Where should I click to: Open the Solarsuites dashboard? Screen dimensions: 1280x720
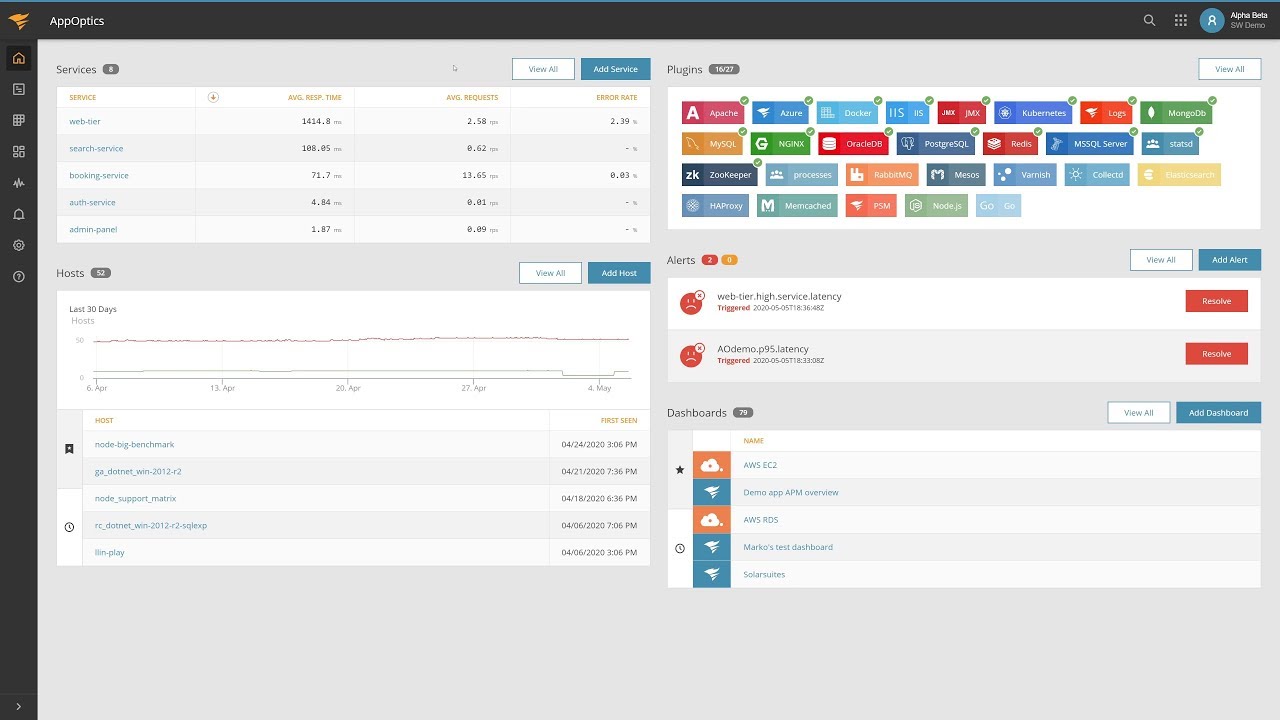[x=764, y=574]
